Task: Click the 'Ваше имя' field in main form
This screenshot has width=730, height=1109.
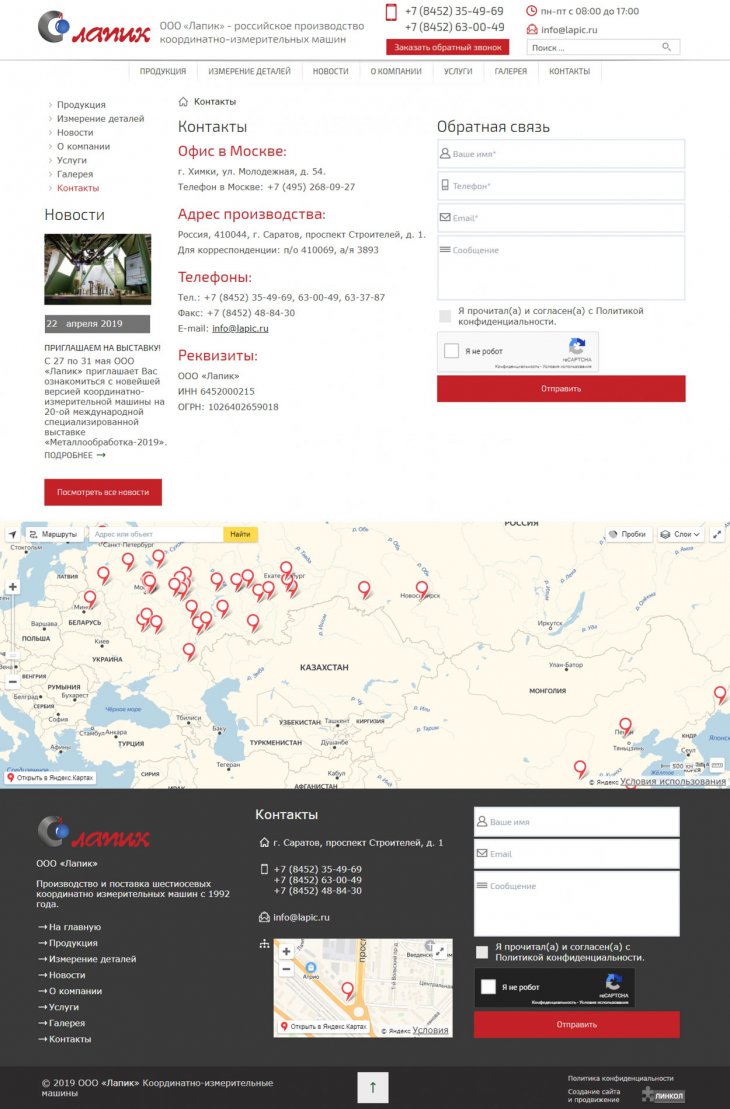Action: [561, 154]
